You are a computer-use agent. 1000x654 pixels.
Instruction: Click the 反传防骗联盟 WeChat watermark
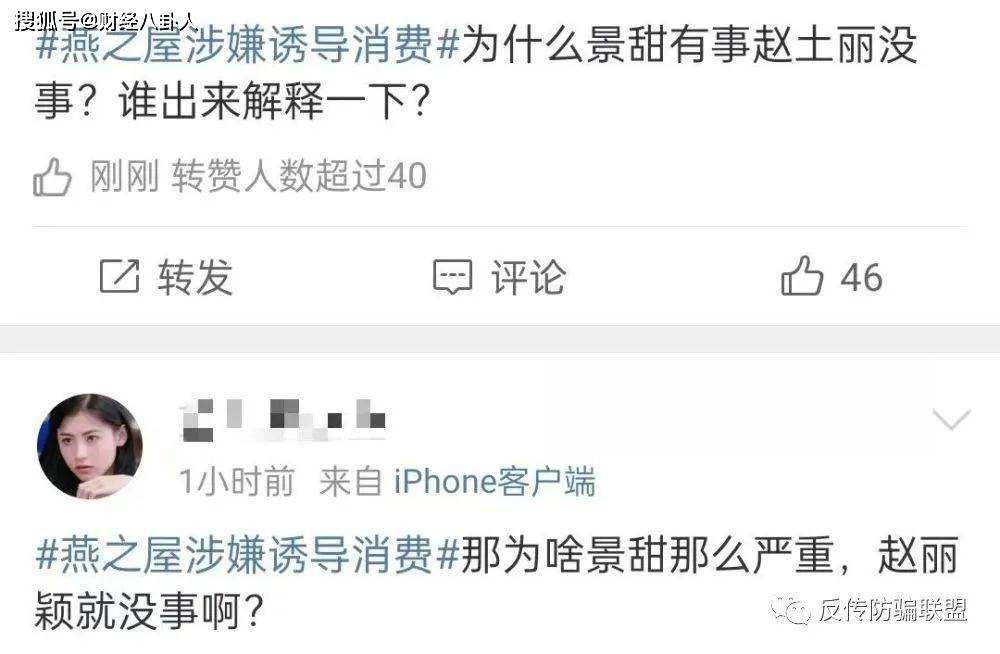click(869, 610)
